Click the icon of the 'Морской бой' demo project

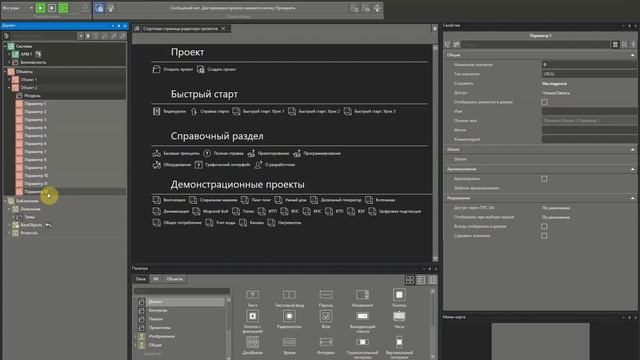point(196,211)
